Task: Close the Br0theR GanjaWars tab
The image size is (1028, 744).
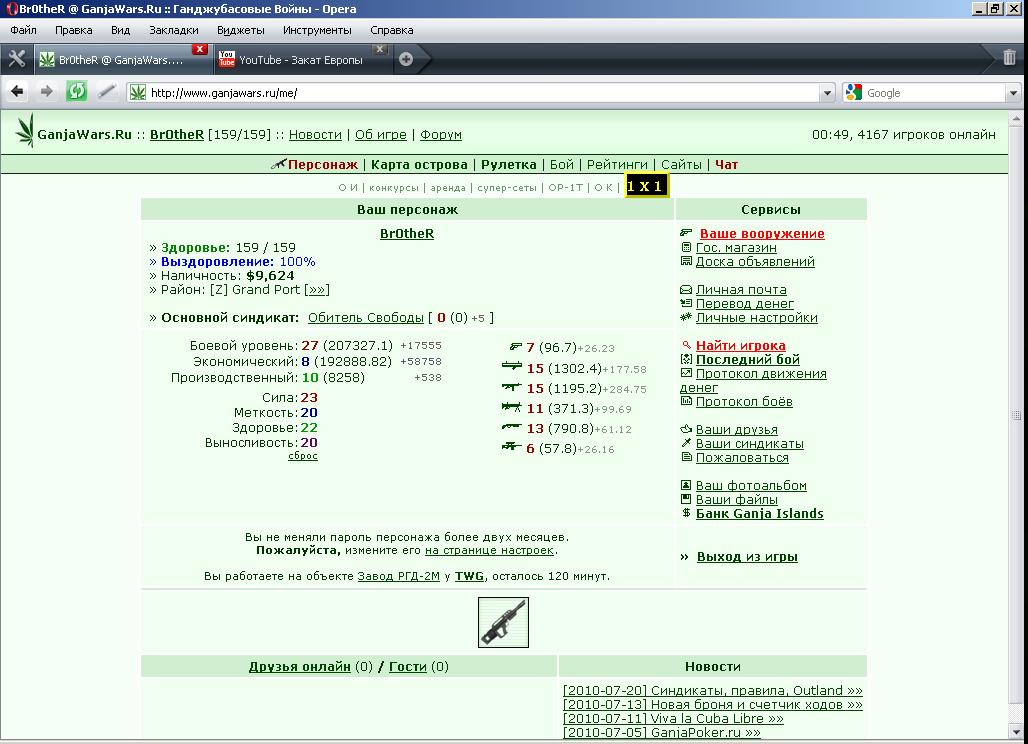Action: click(x=200, y=49)
